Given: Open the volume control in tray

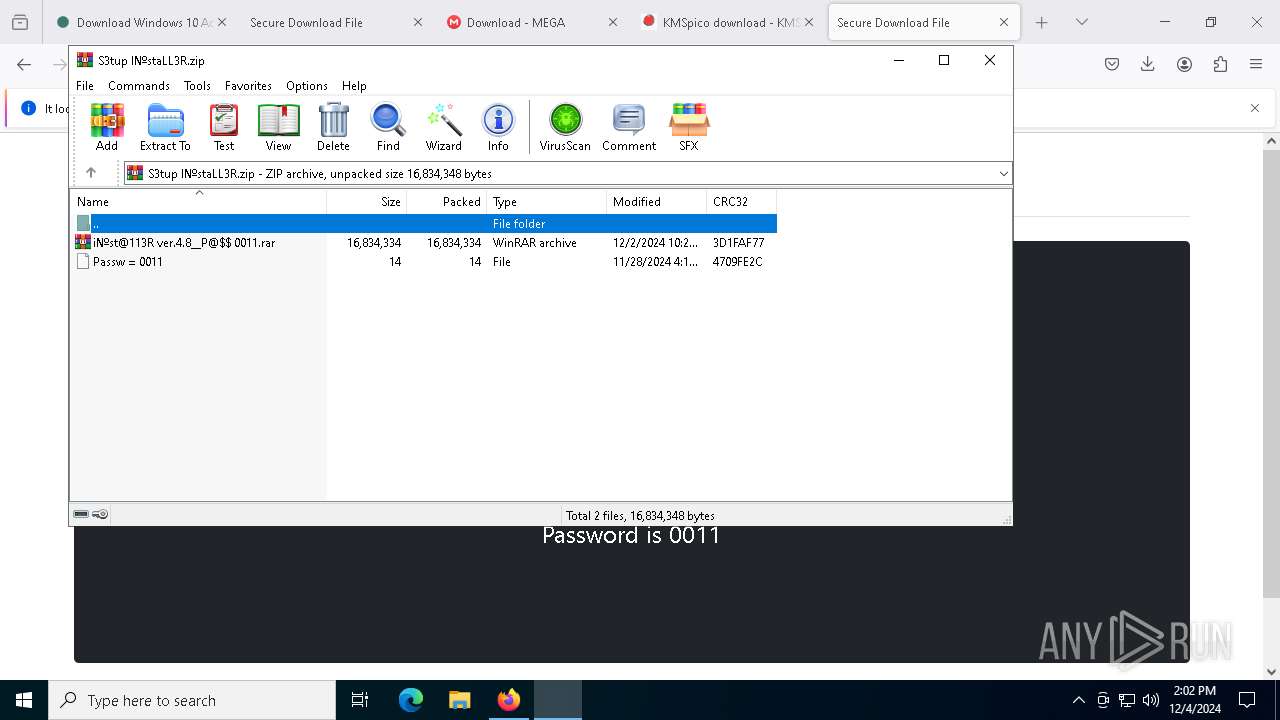Looking at the screenshot, I should 1151,700.
